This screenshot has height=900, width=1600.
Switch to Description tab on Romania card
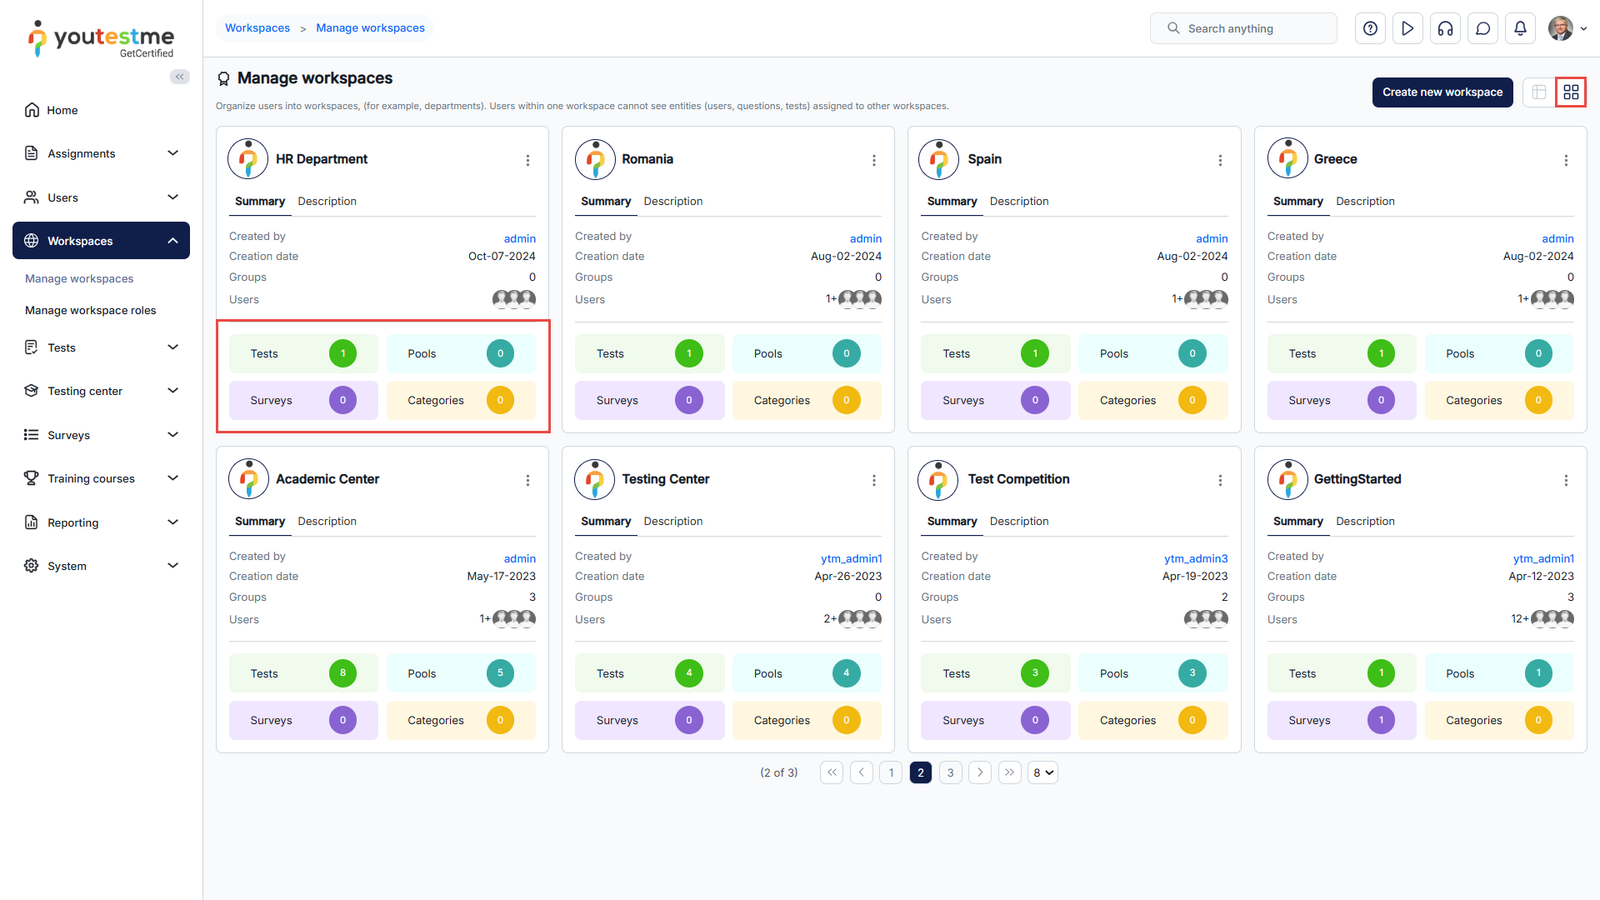point(673,201)
